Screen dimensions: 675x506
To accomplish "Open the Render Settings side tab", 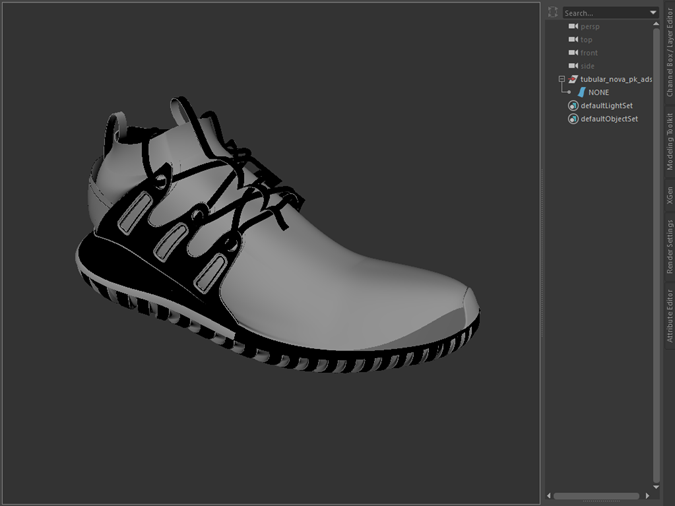I will click(x=669, y=246).
